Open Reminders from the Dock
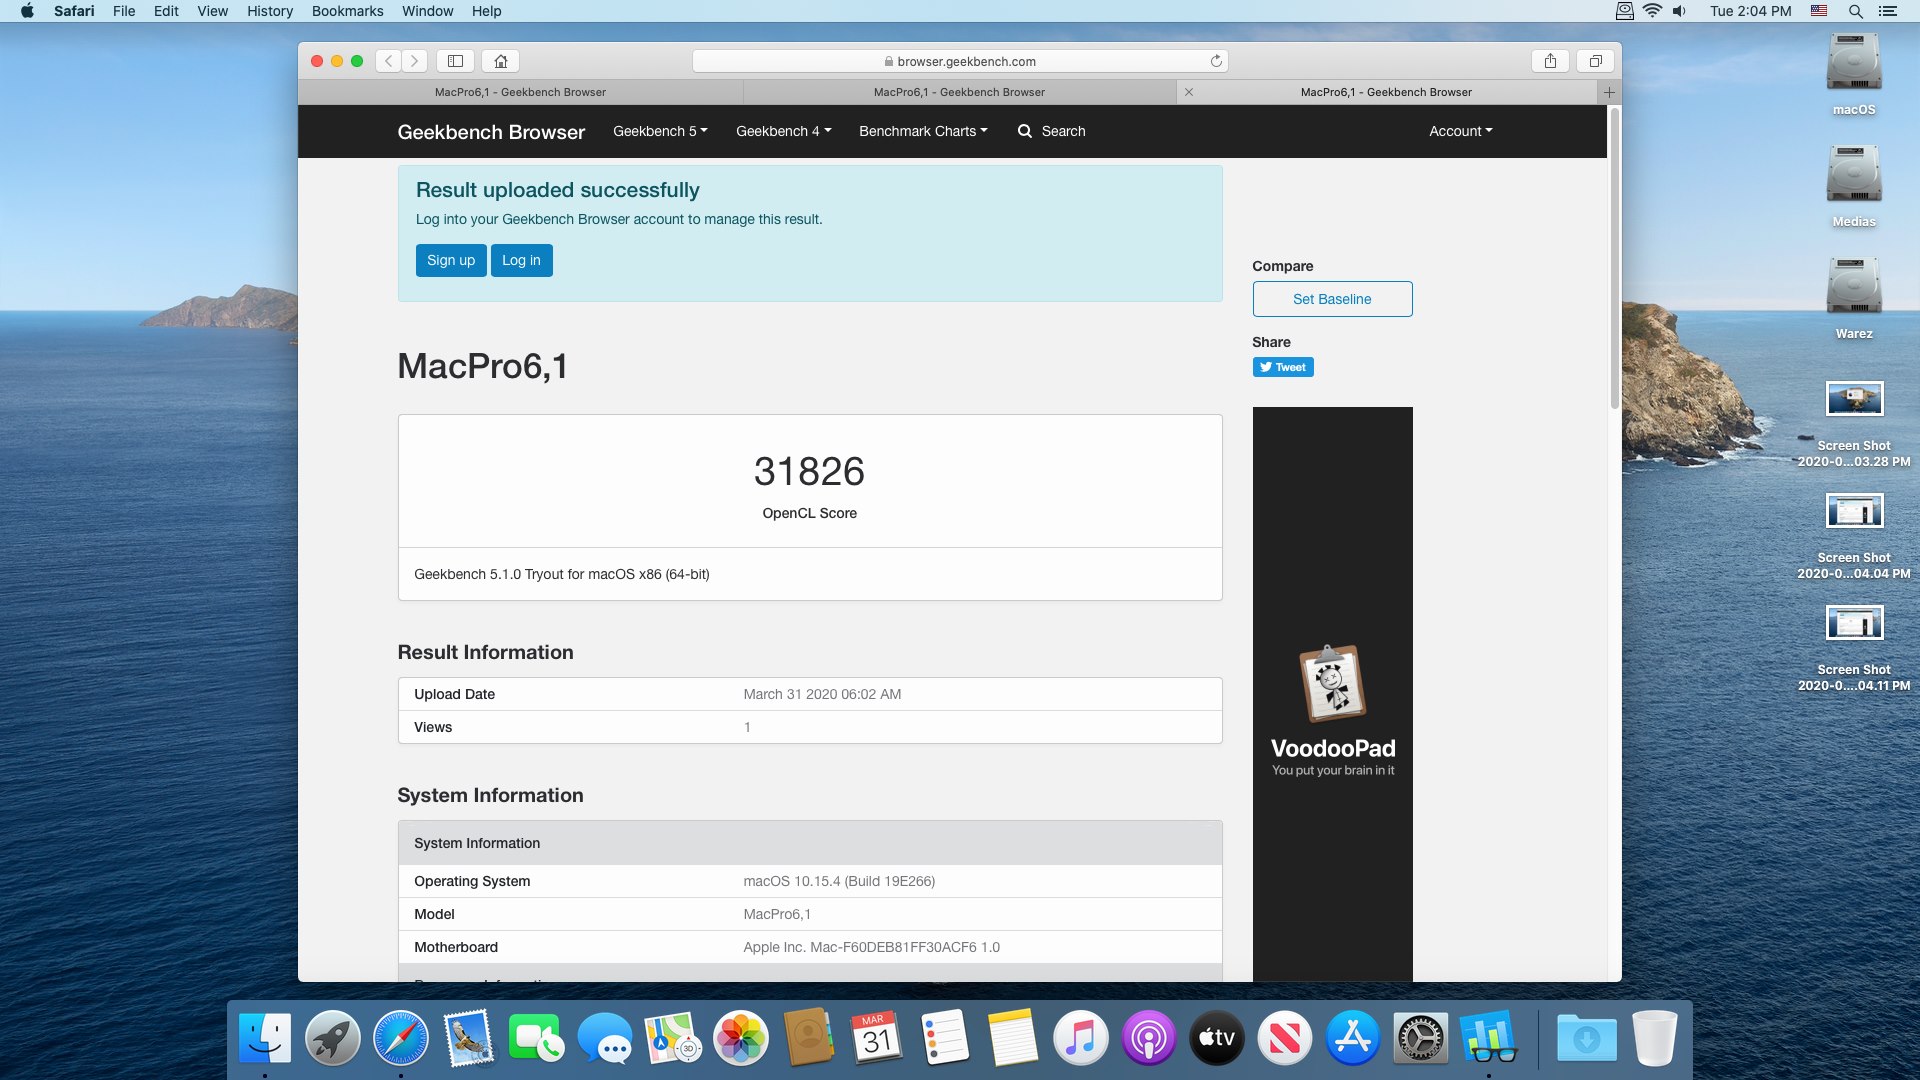 point(945,1038)
